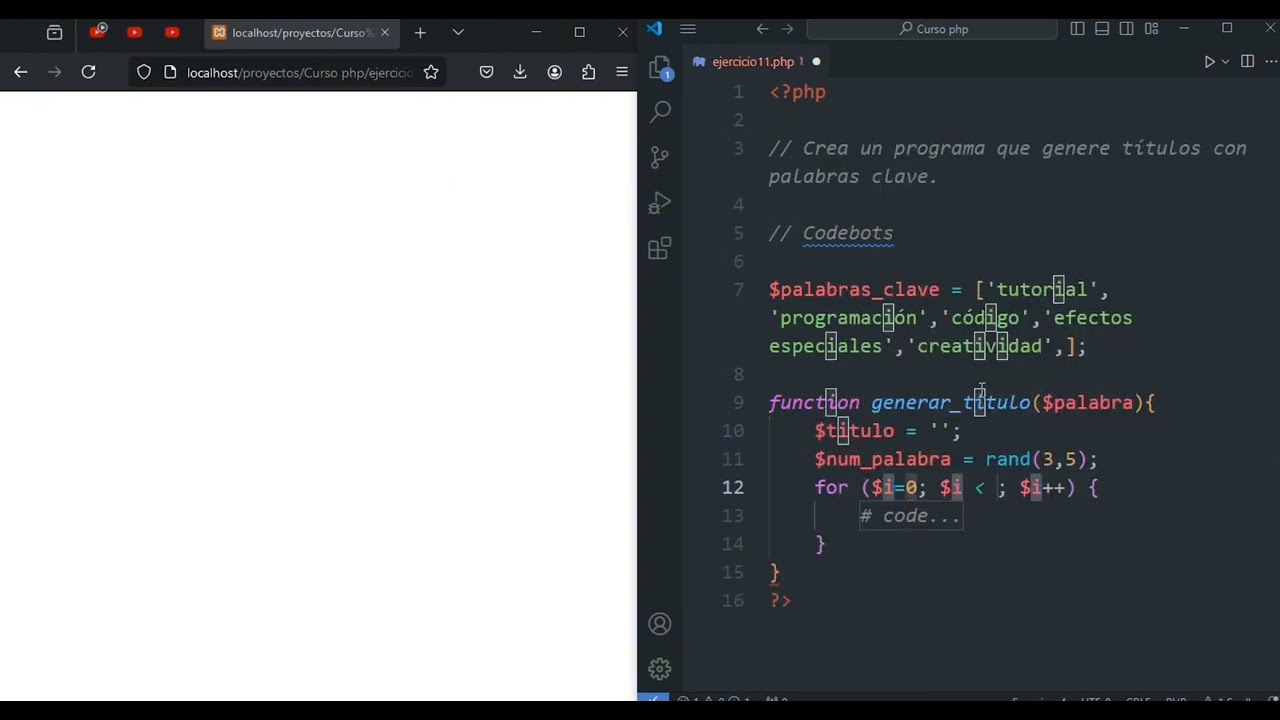Screen dimensions: 1280x720
Task: Run the PHP file with play button
Action: (x=1209, y=62)
